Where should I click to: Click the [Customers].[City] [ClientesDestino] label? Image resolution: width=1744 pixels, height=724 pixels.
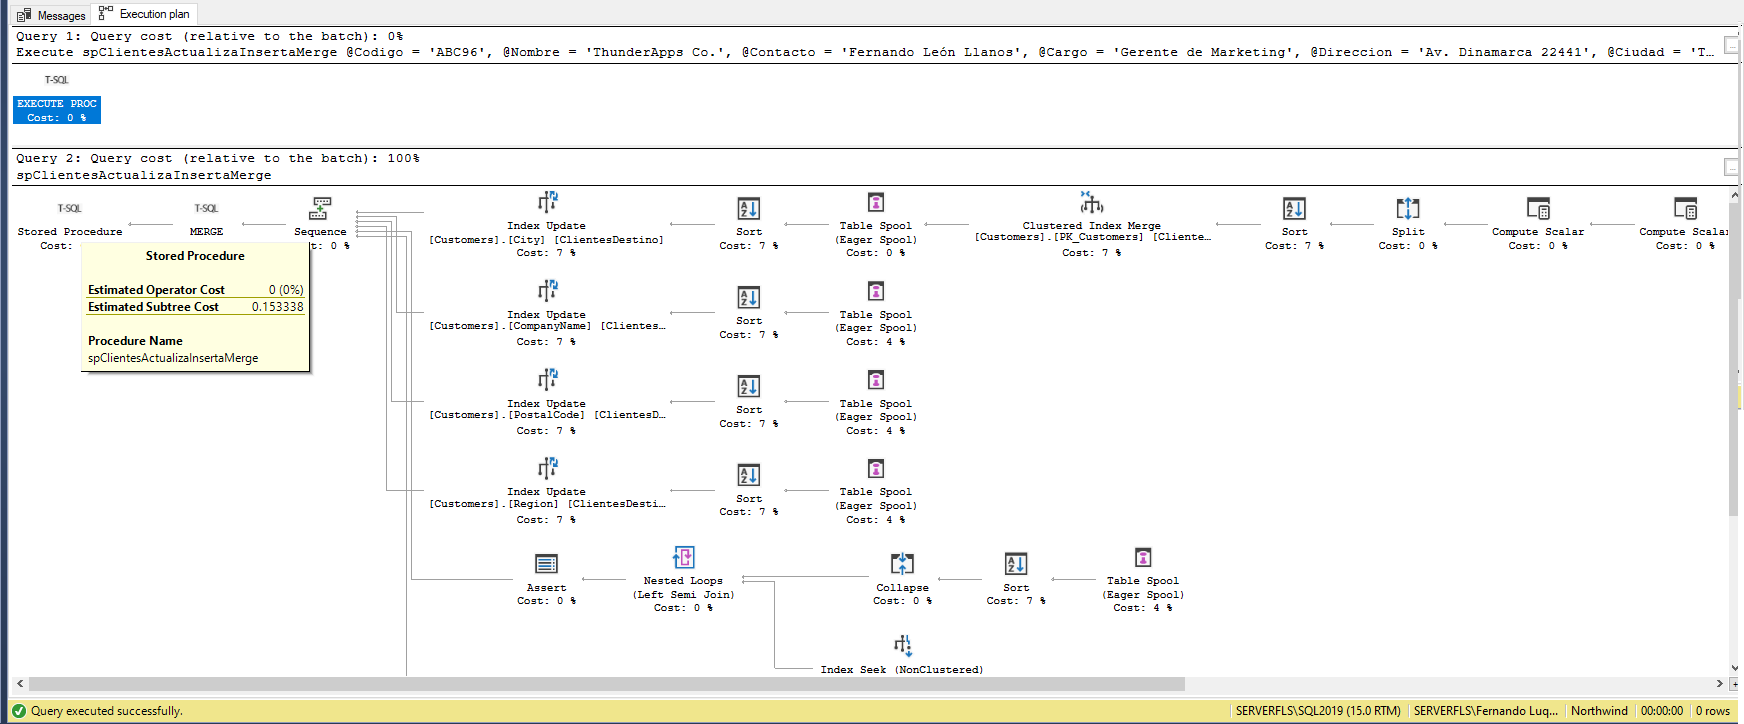click(546, 240)
